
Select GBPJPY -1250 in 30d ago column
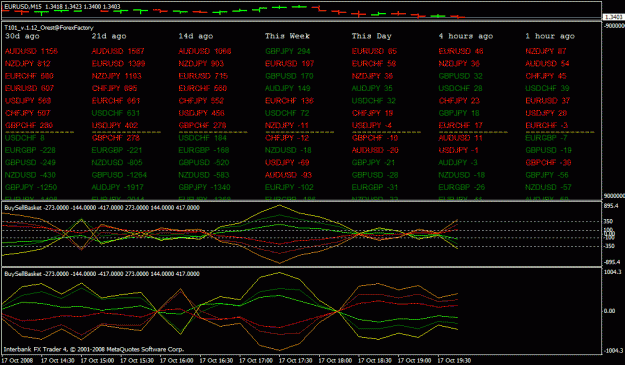pos(31,187)
